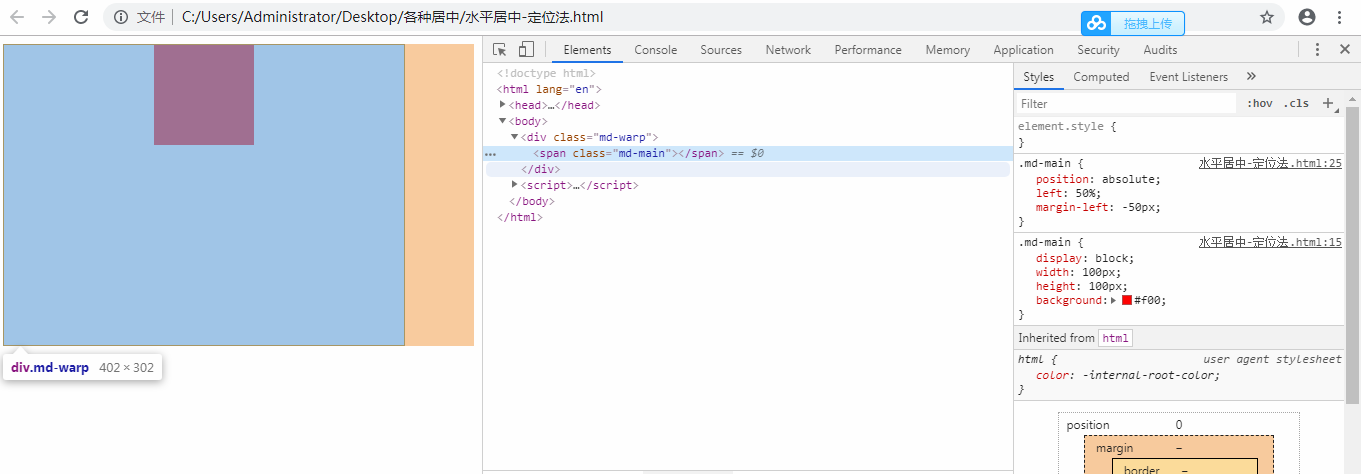Expand the head element node
The height and width of the screenshot is (474, 1361).
click(x=503, y=105)
